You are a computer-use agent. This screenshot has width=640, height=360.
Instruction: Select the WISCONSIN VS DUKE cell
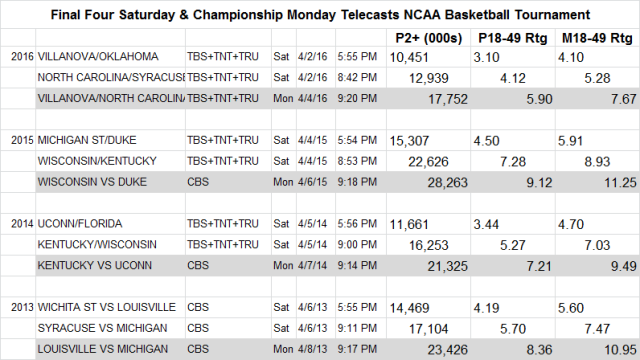pos(110,182)
